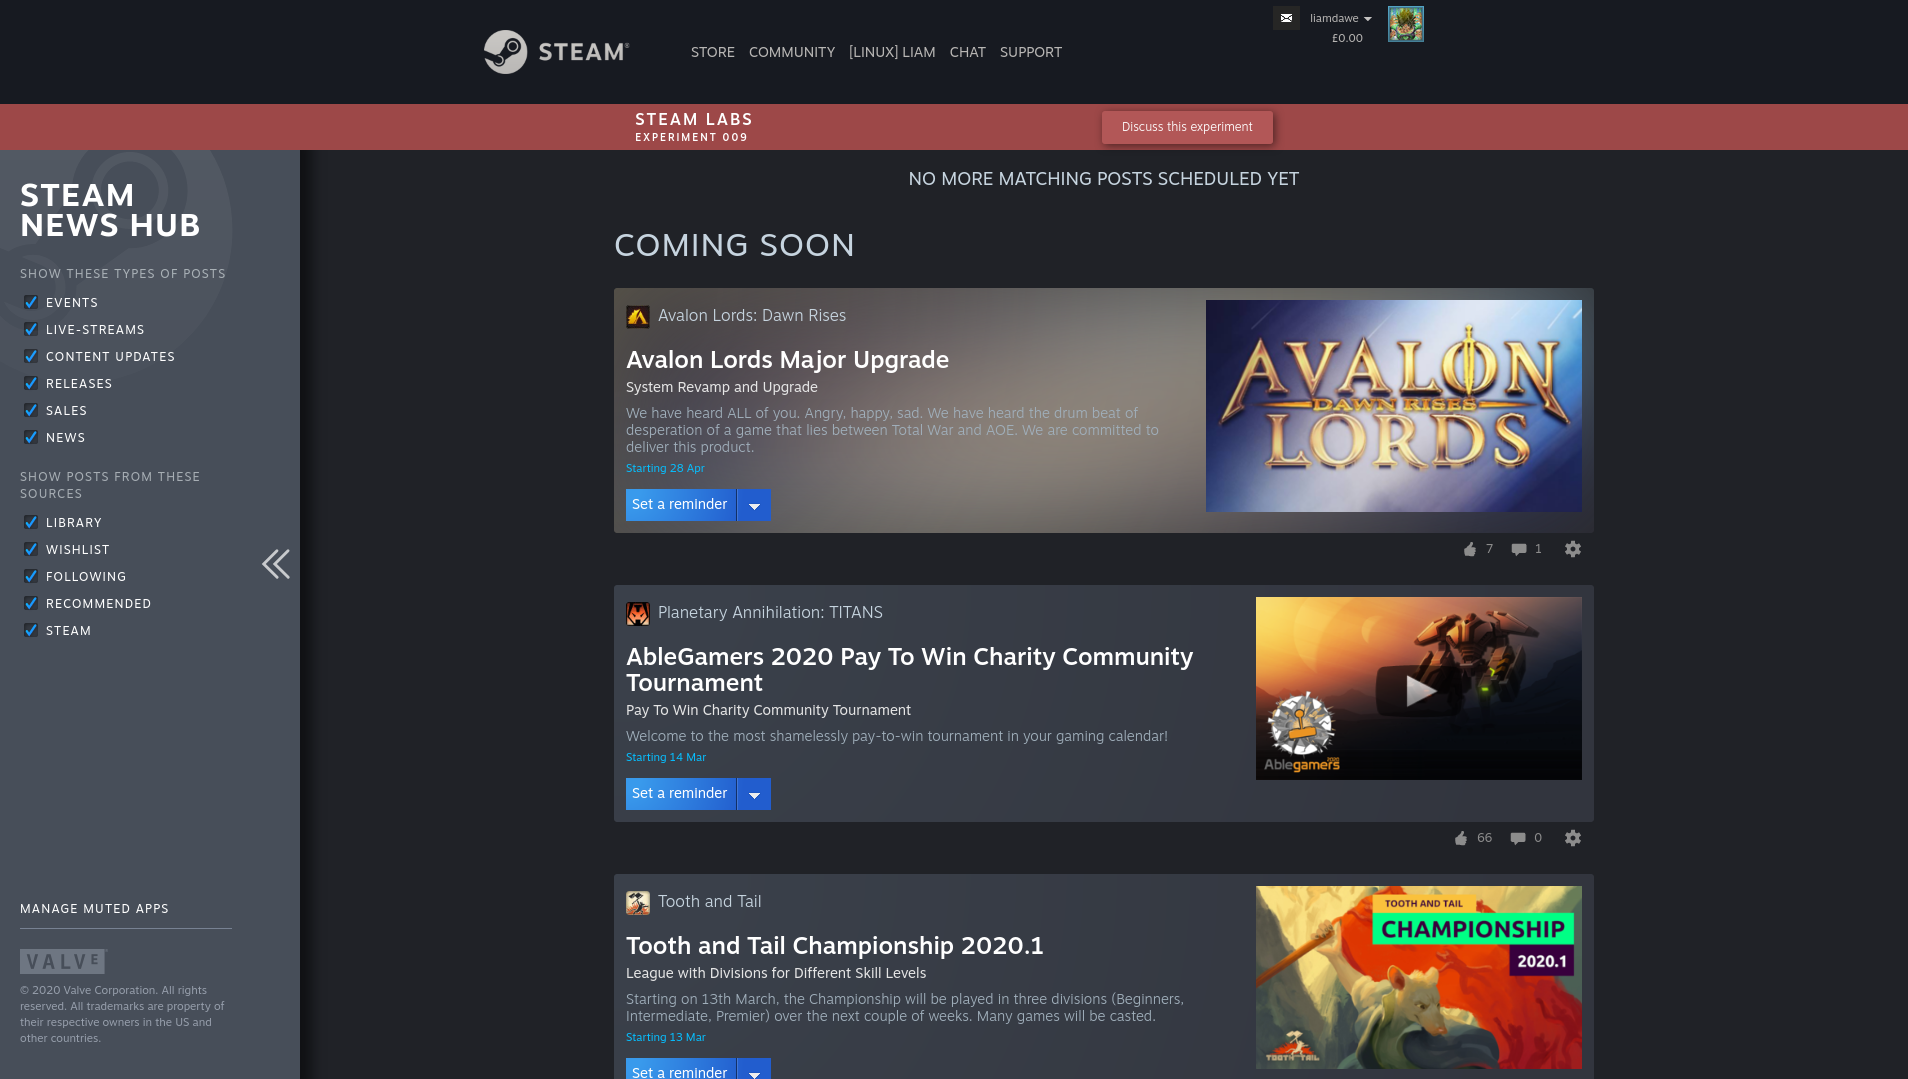
Task: Click Tooth and Tail game icon
Action: 637,902
